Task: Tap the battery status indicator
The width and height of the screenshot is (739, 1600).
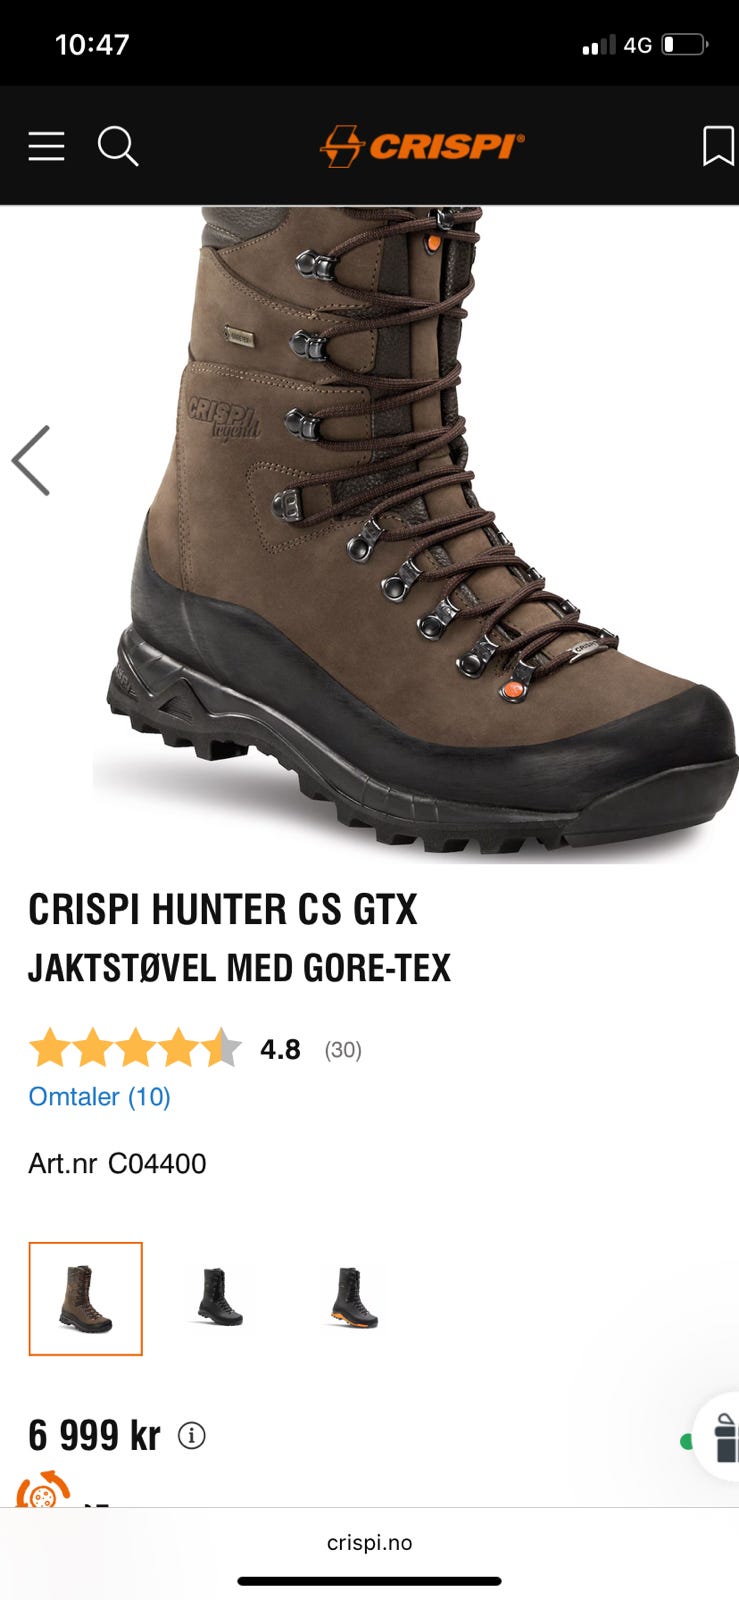Action: (x=685, y=45)
